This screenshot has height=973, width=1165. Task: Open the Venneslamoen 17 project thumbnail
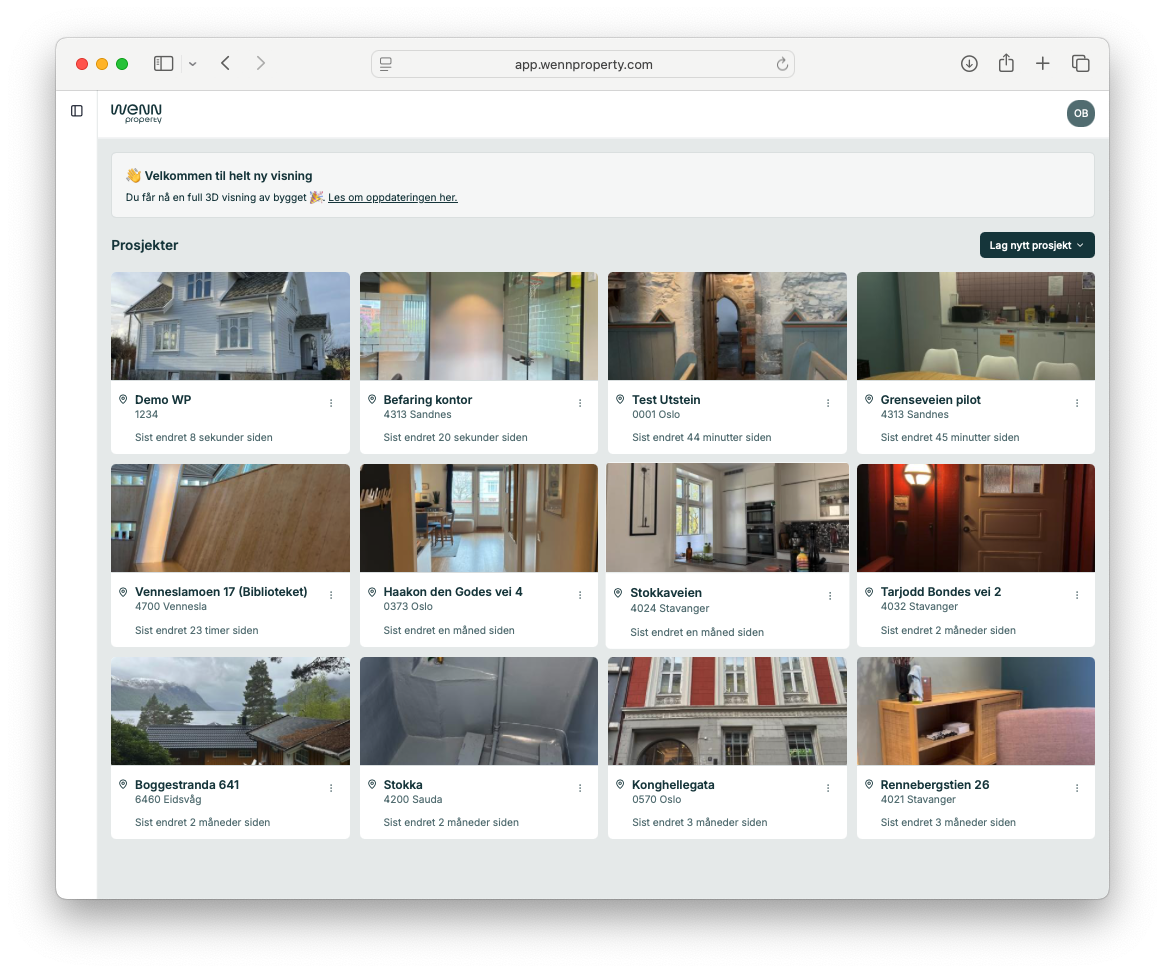point(230,518)
